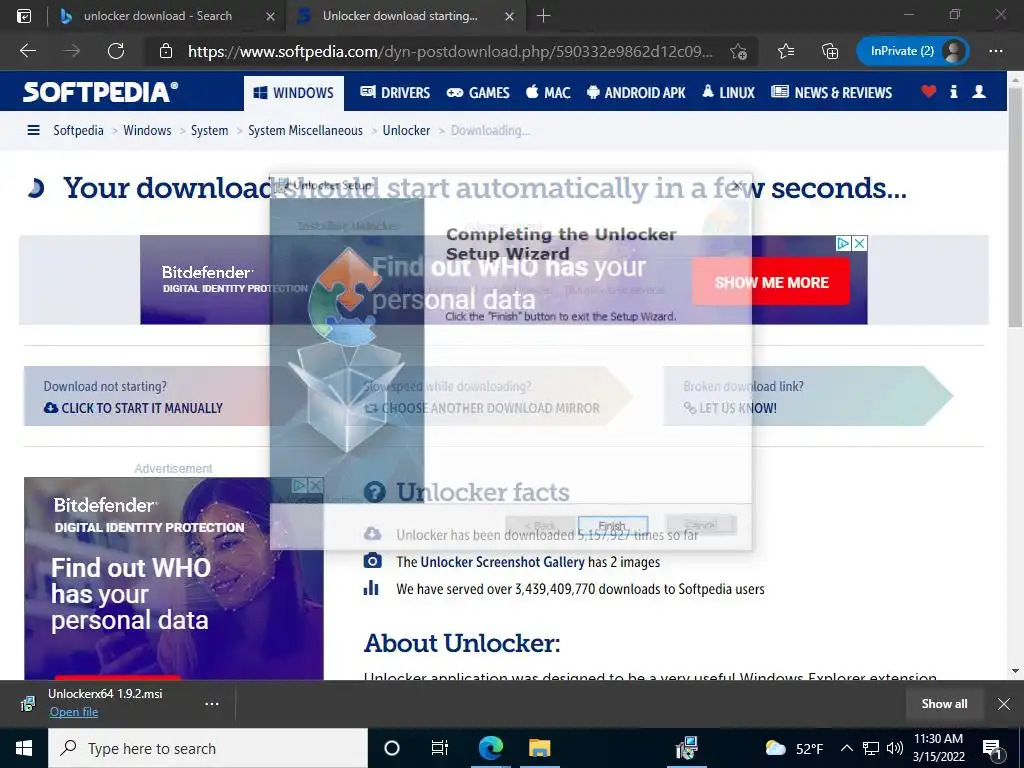This screenshot has width=1024, height=768.
Task: Go to System breadcrumb link
Action: coord(209,130)
